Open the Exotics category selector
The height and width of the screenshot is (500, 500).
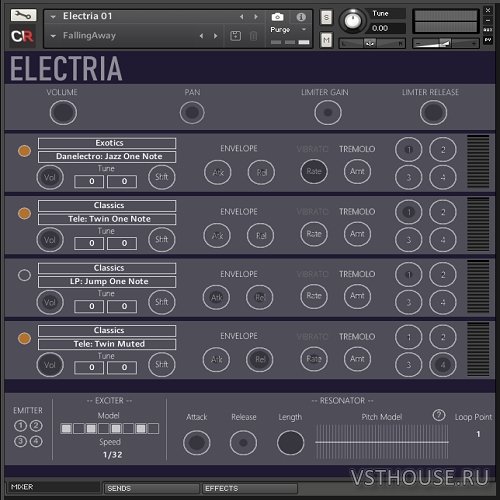107,143
